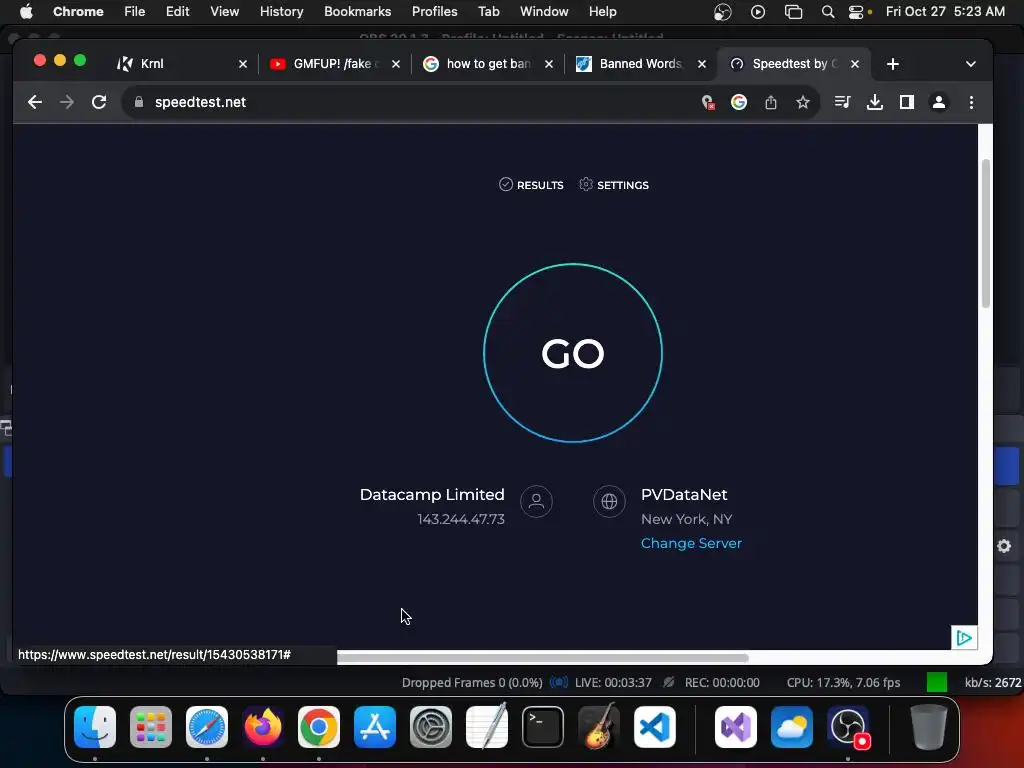Screen dimensions: 1024x768
Task: Reload the speedtest.net page
Action: (99, 102)
